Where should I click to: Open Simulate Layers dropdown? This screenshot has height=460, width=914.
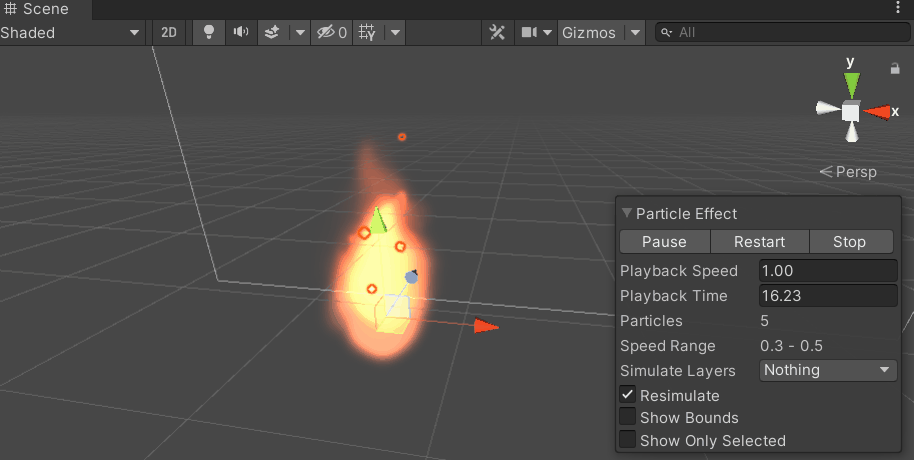[828, 370]
